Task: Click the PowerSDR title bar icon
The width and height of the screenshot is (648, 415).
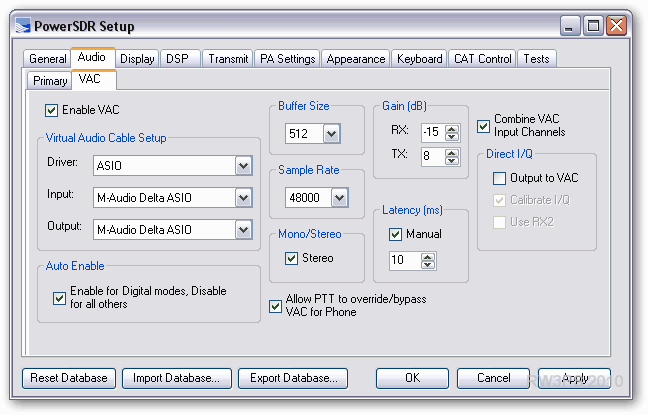Action: (23, 26)
